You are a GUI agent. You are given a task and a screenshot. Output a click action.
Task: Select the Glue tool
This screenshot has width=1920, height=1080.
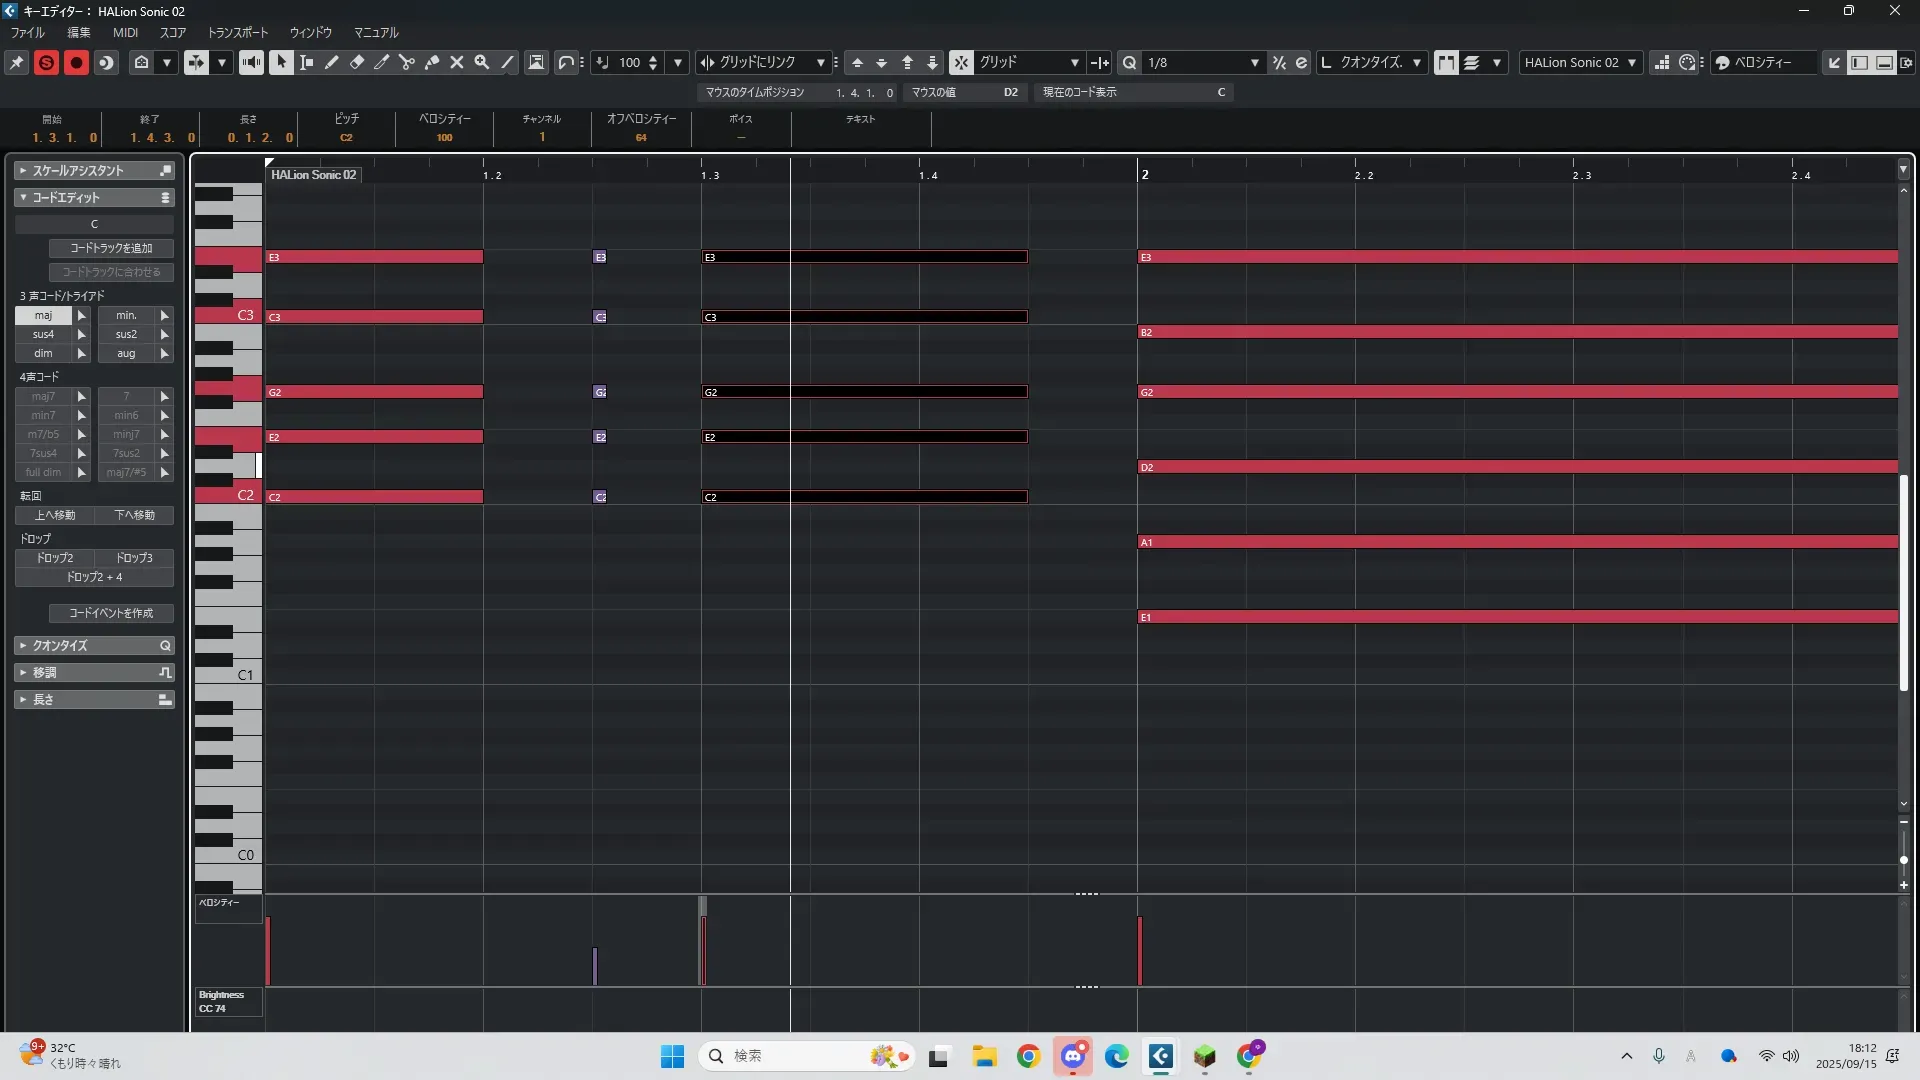click(432, 62)
